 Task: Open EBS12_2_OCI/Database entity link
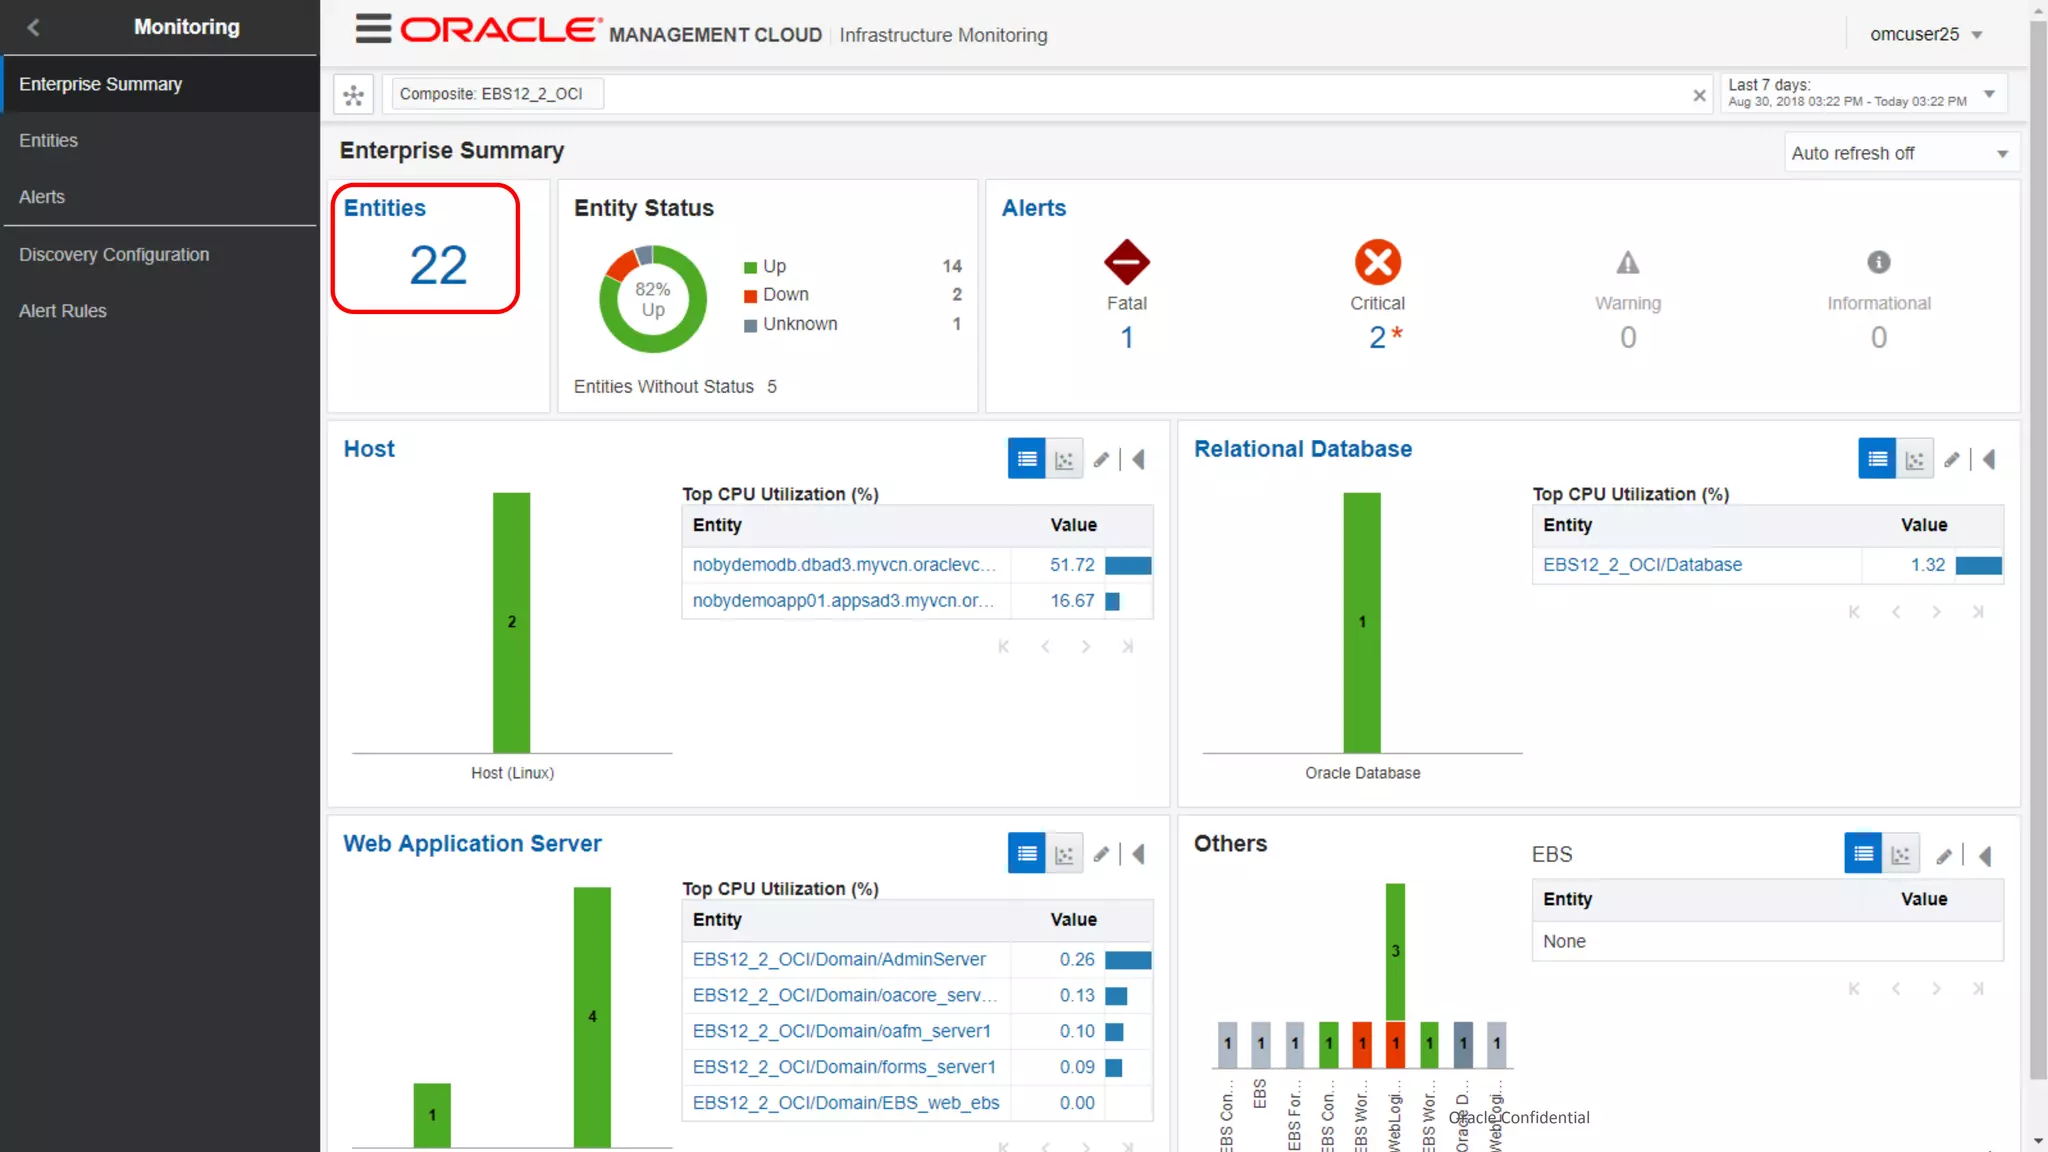[1642, 565]
